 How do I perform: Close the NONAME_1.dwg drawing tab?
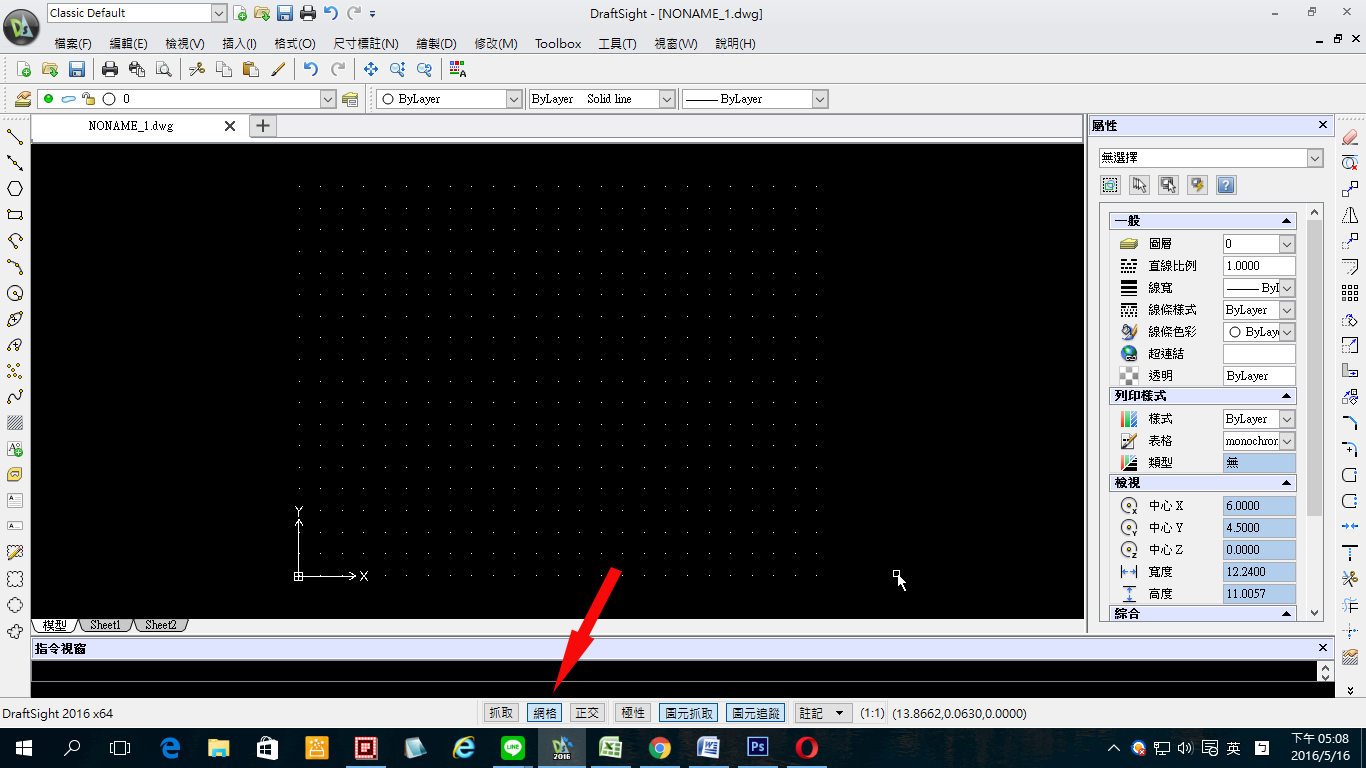[x=230, y=126]
